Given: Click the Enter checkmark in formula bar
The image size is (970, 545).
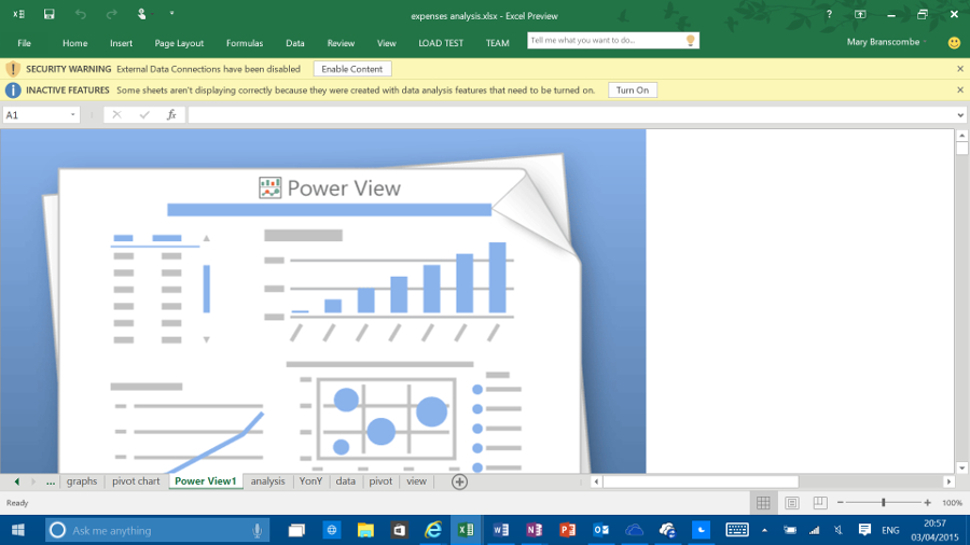Looking at the screenshot, I should click(144, 115).
